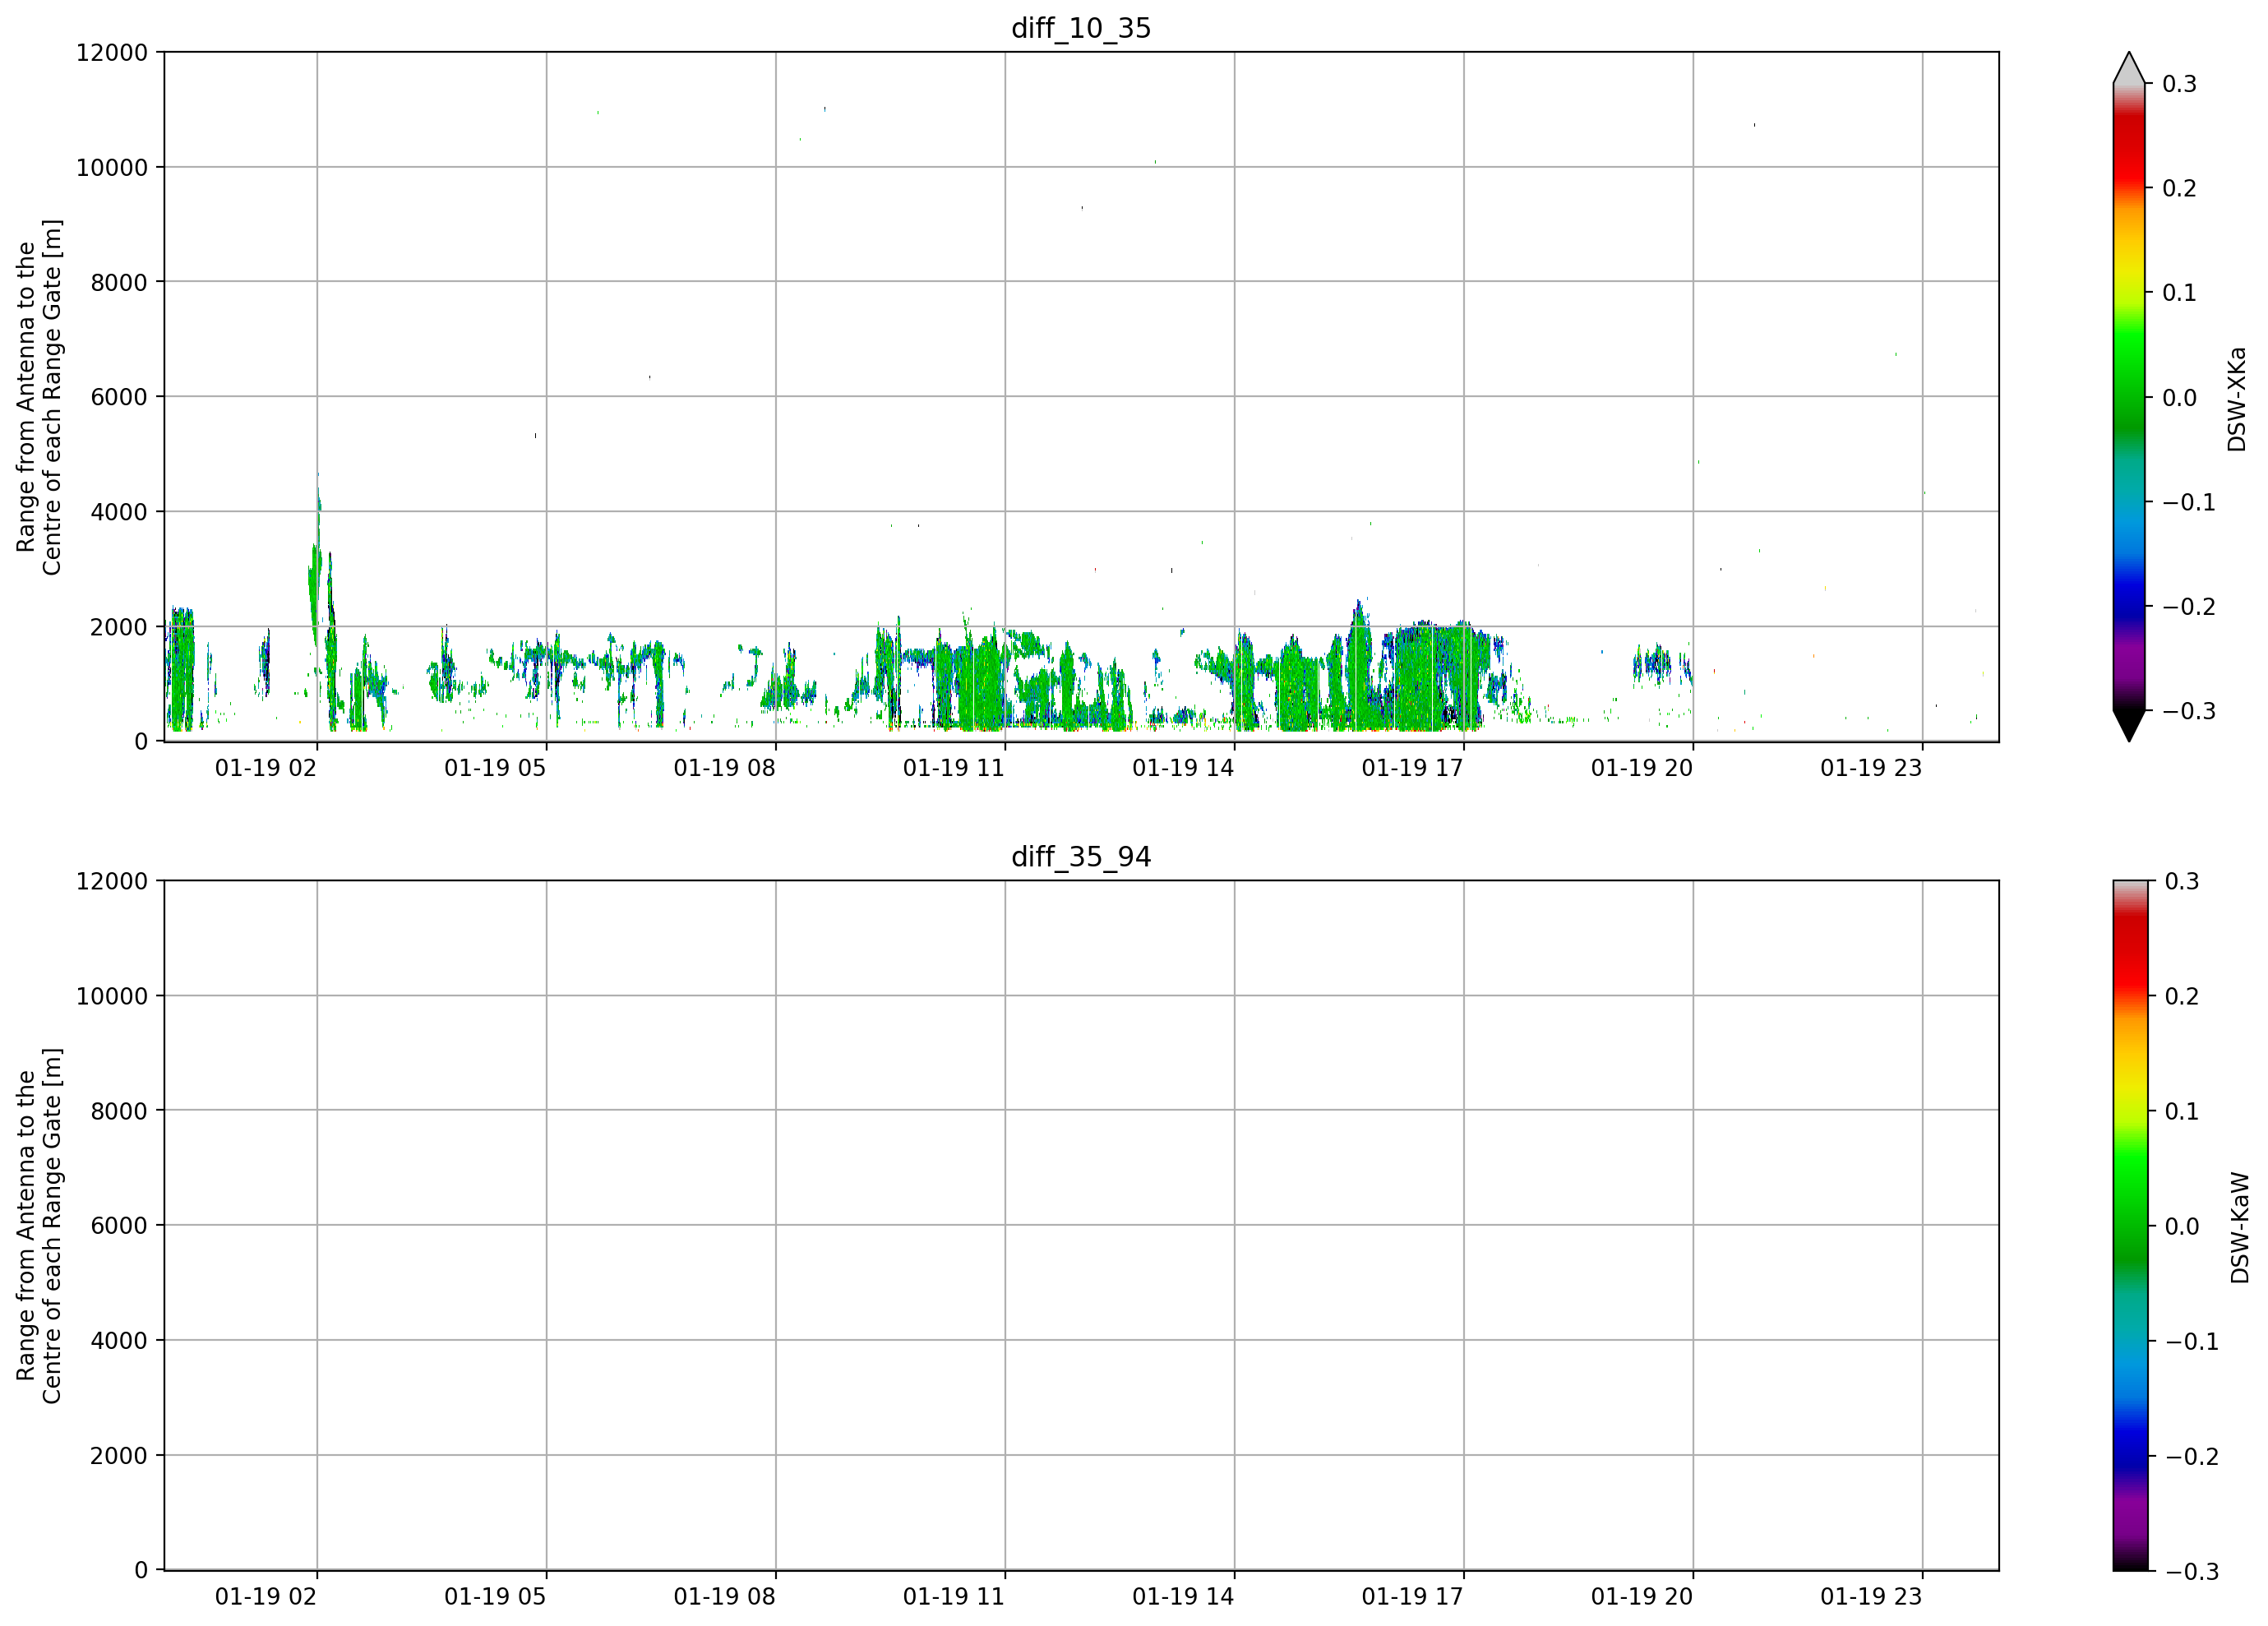Click the 8000 y-tick on the diff_35_94 plot
This screenshot has height=1626, width=2268.
119,1111
